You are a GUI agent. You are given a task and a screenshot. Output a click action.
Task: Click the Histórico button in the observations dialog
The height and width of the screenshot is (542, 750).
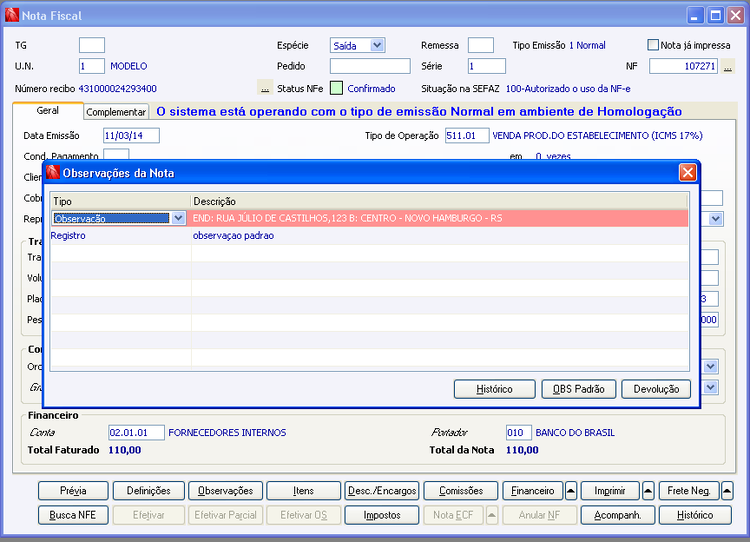tap(494, 389)
